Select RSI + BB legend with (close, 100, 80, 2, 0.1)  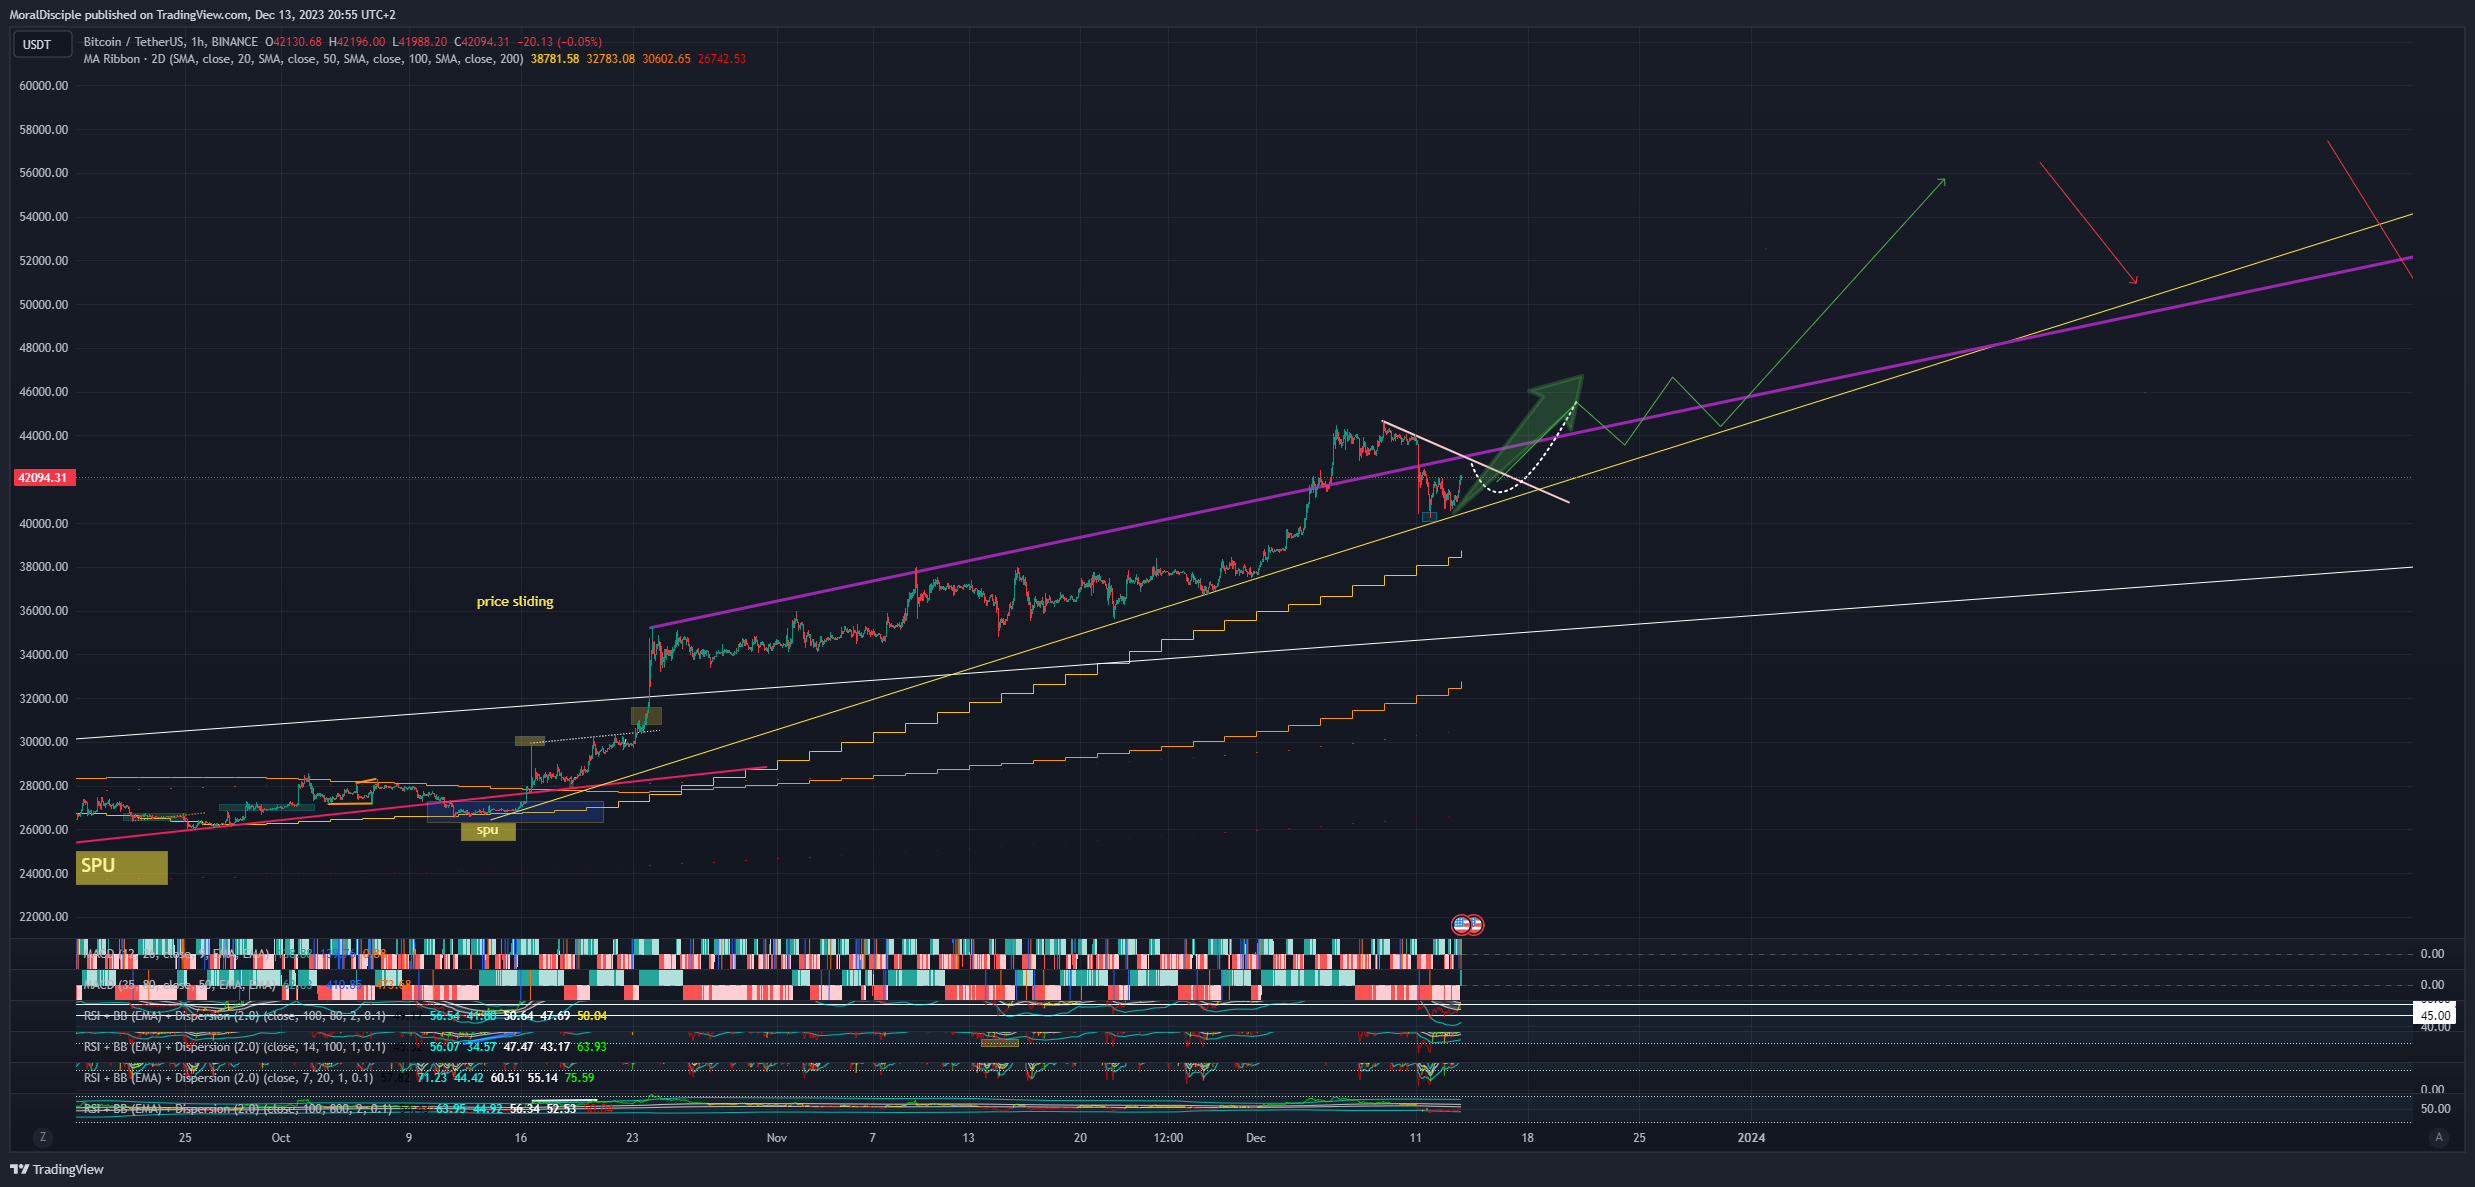point(234,1016)
